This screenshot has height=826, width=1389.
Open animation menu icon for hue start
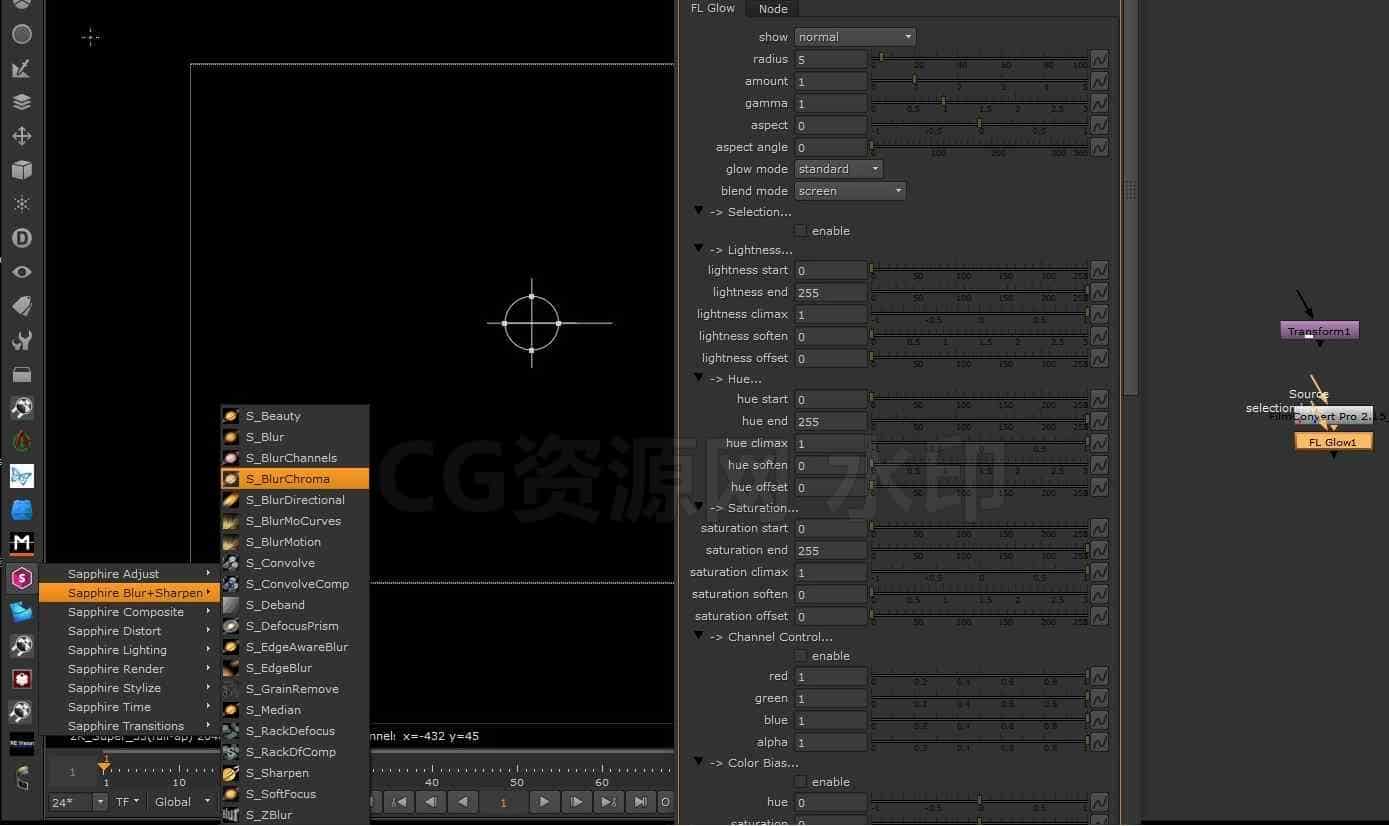point(1099,400)
